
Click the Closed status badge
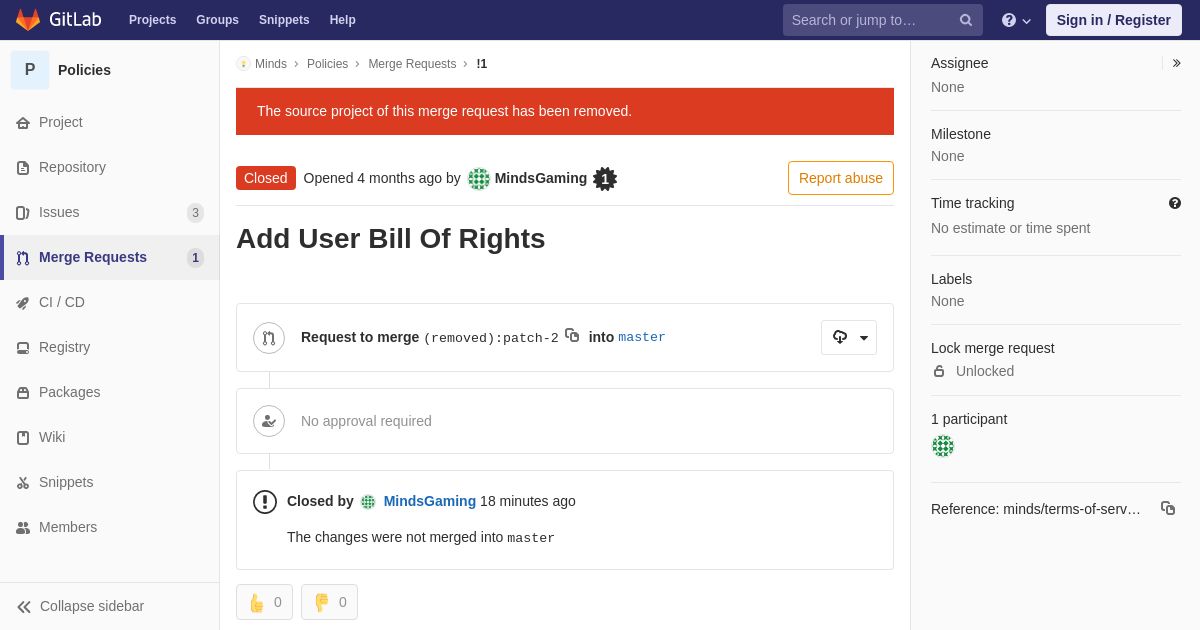pos(266,178)
